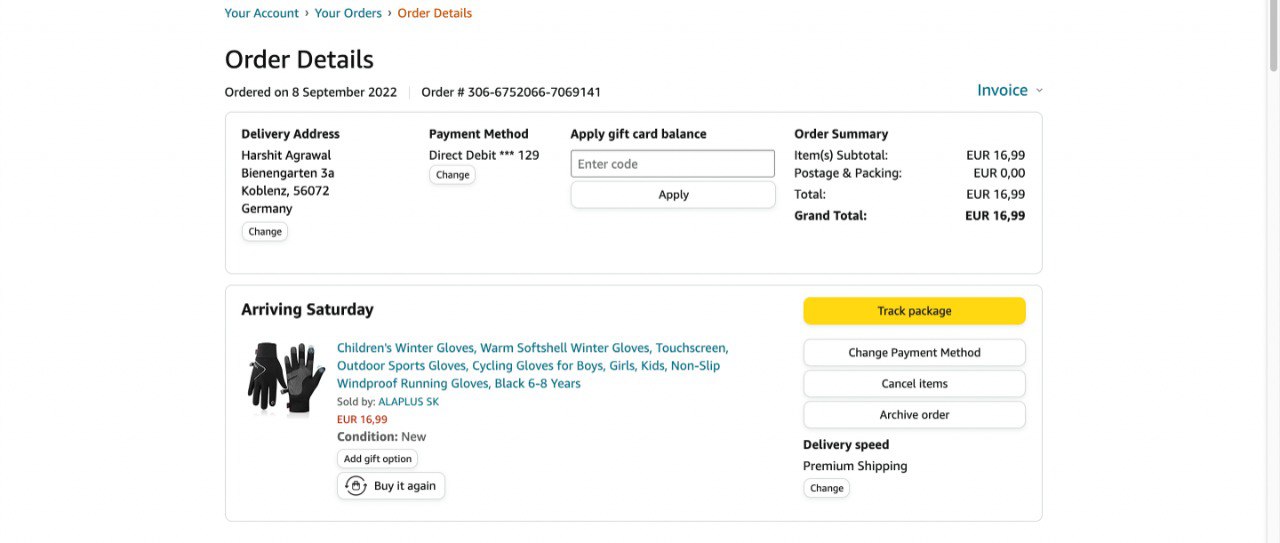Expand the Invoice dropdown arrow
1280x543 pixels.
point(1039,91)
